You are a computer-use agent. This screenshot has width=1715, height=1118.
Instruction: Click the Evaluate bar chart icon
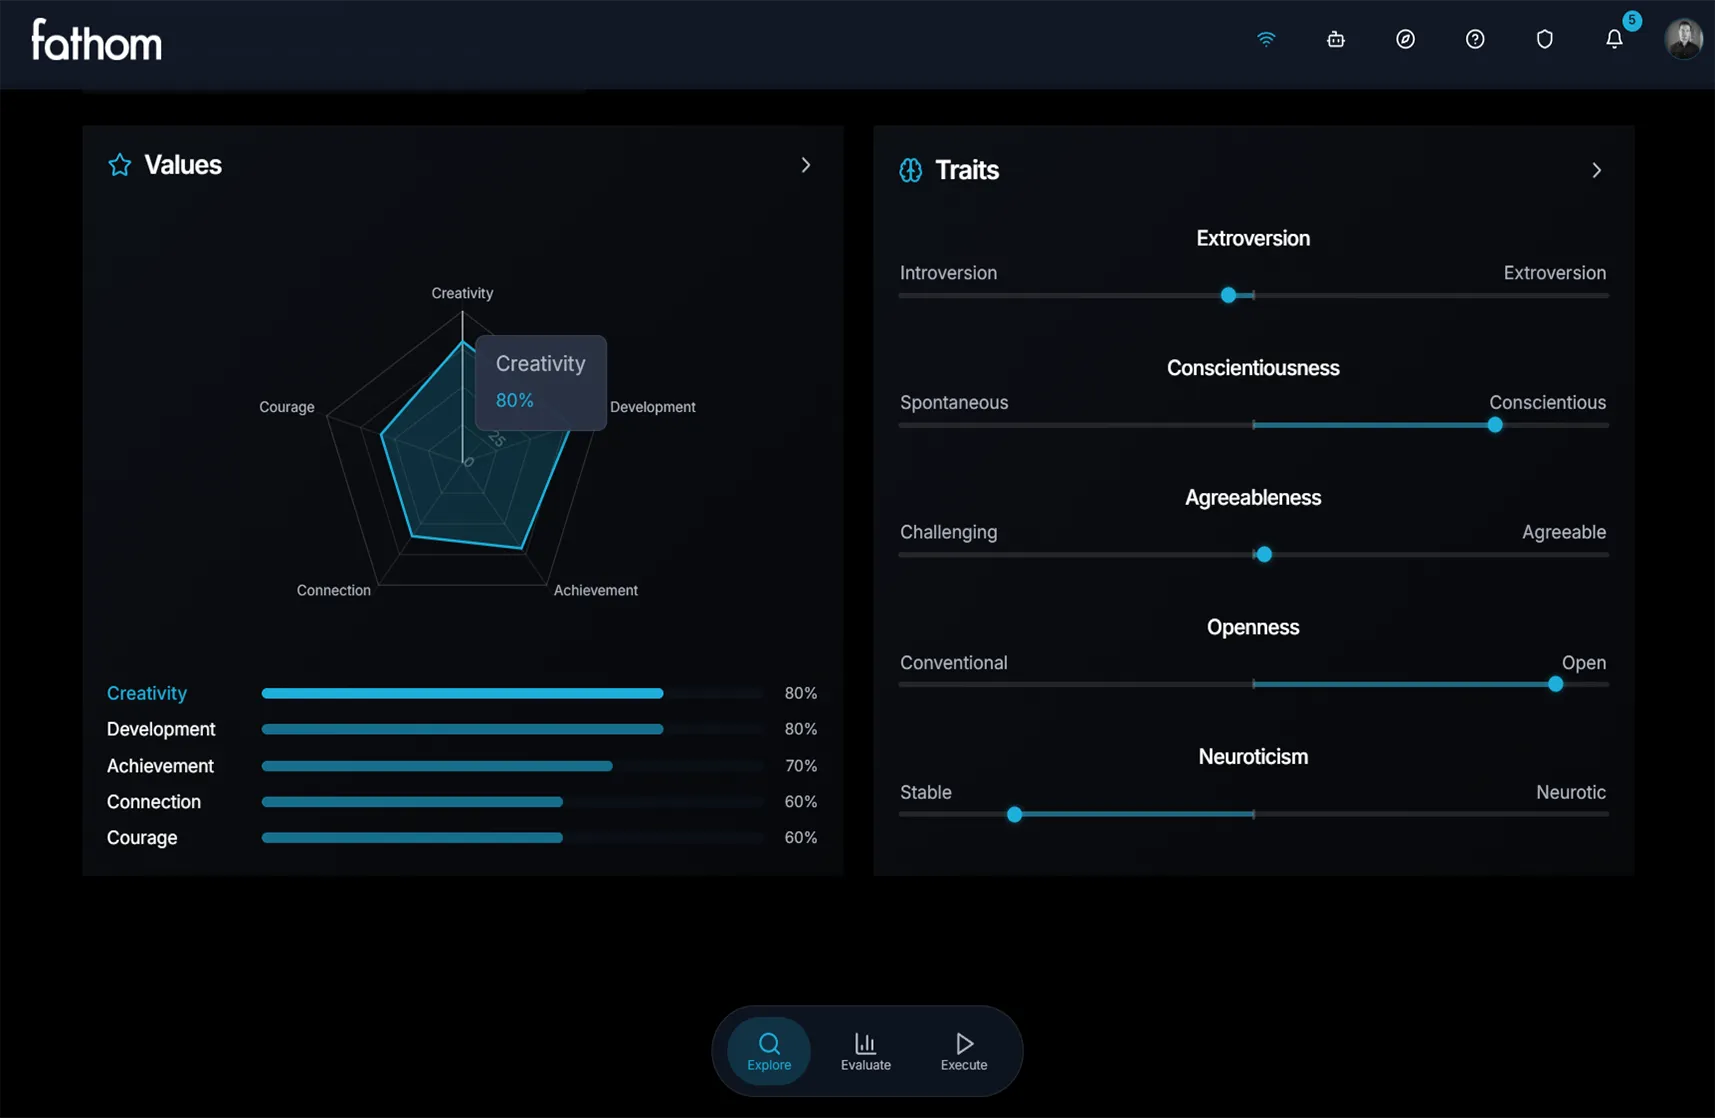coord(865,1043)
